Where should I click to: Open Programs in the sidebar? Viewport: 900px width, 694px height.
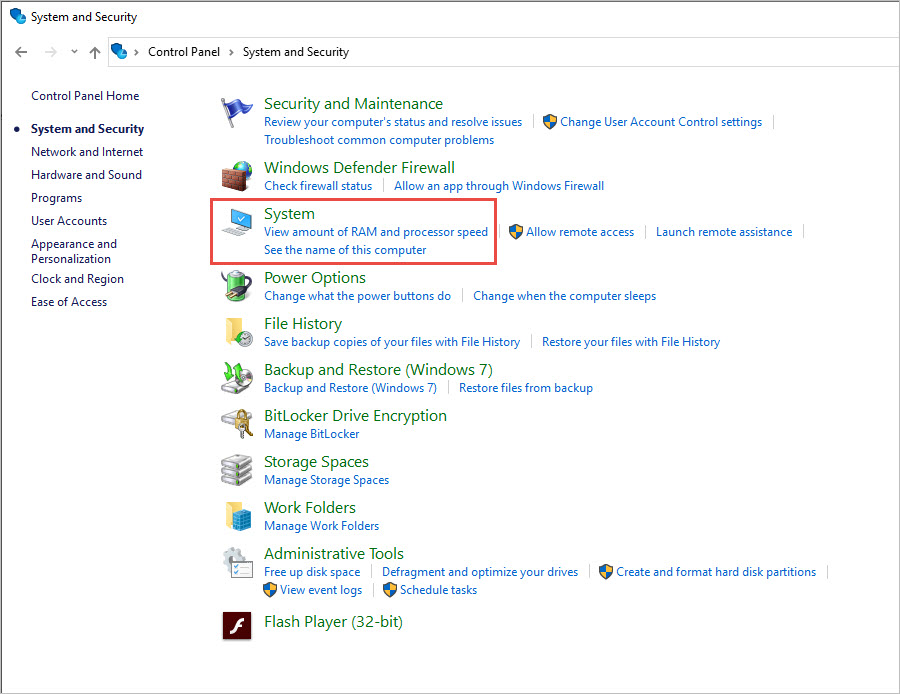[x=56, y=198]
